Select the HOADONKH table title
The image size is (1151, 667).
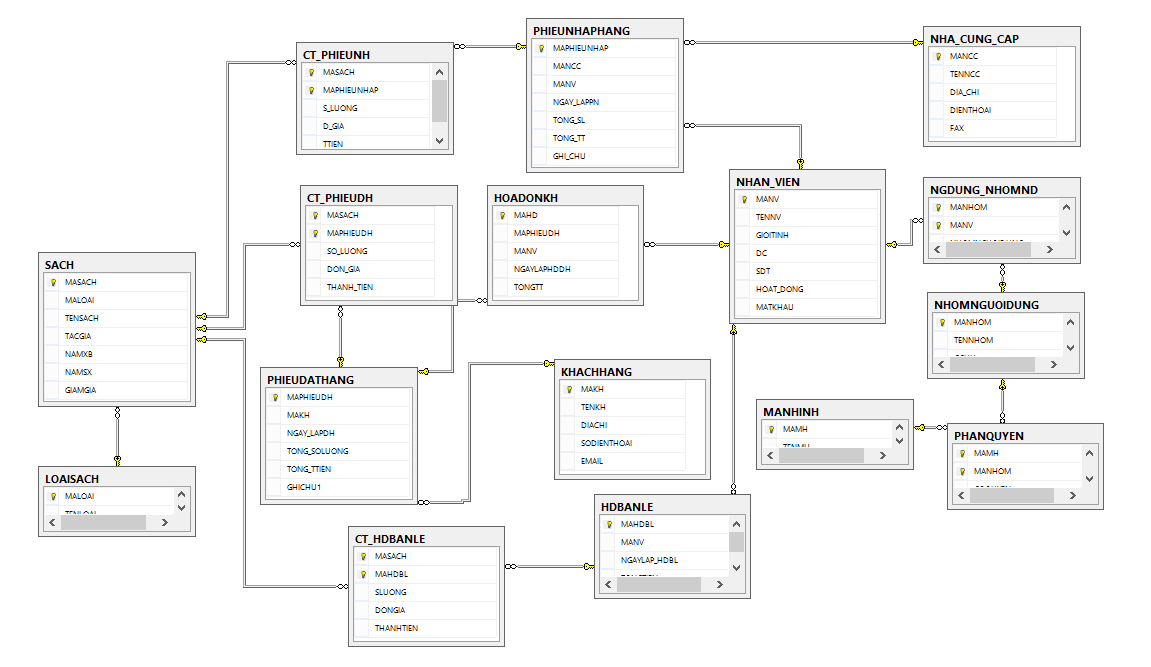coord(526,198)
